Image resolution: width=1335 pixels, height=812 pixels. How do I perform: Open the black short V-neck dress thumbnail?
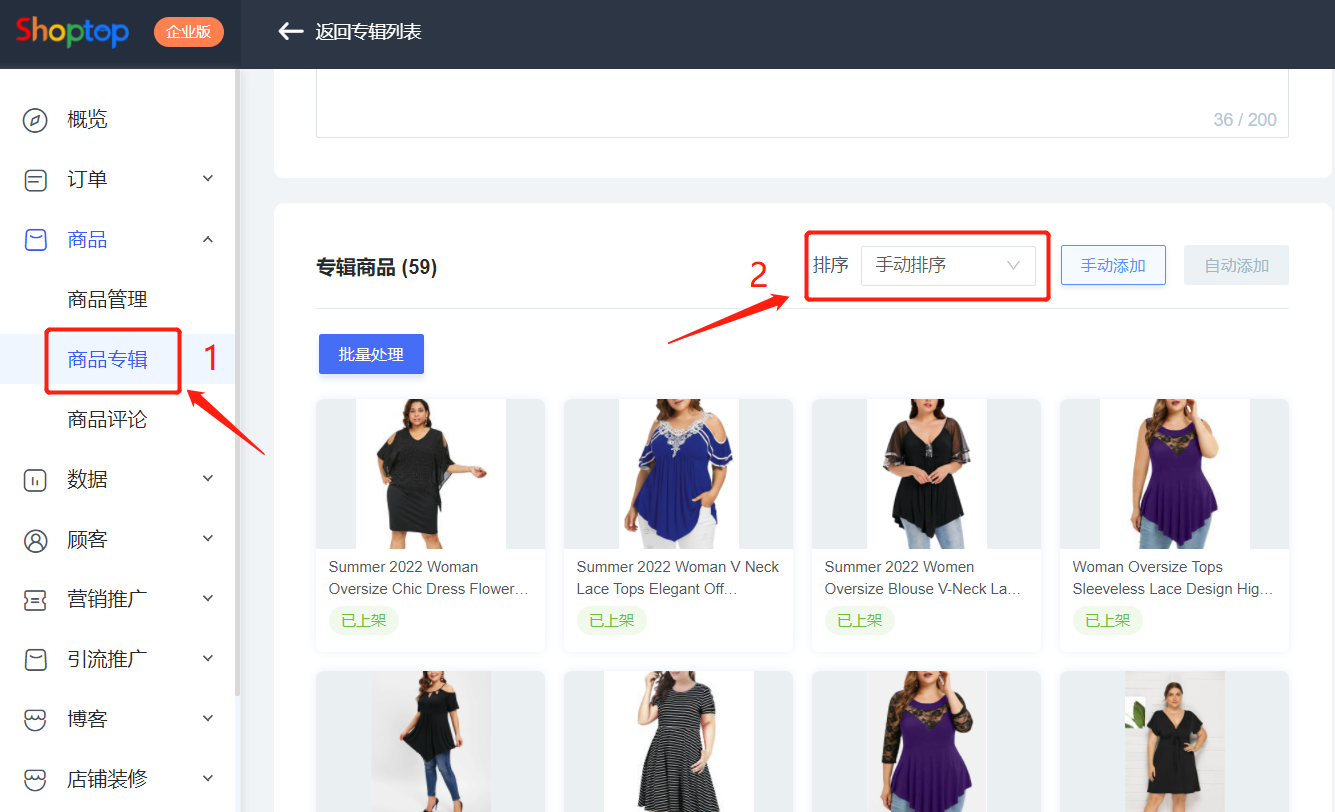(1174, 741)
